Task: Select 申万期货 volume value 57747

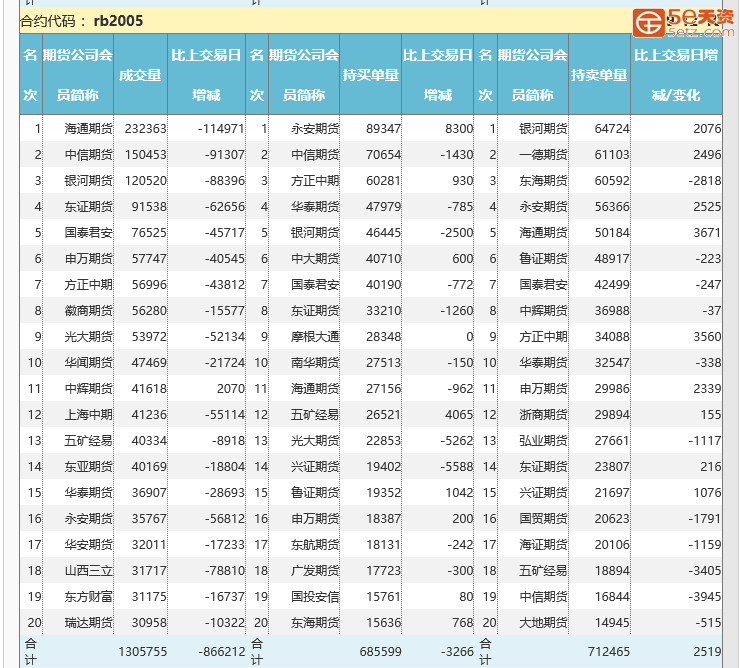Action: click(149, 258)
